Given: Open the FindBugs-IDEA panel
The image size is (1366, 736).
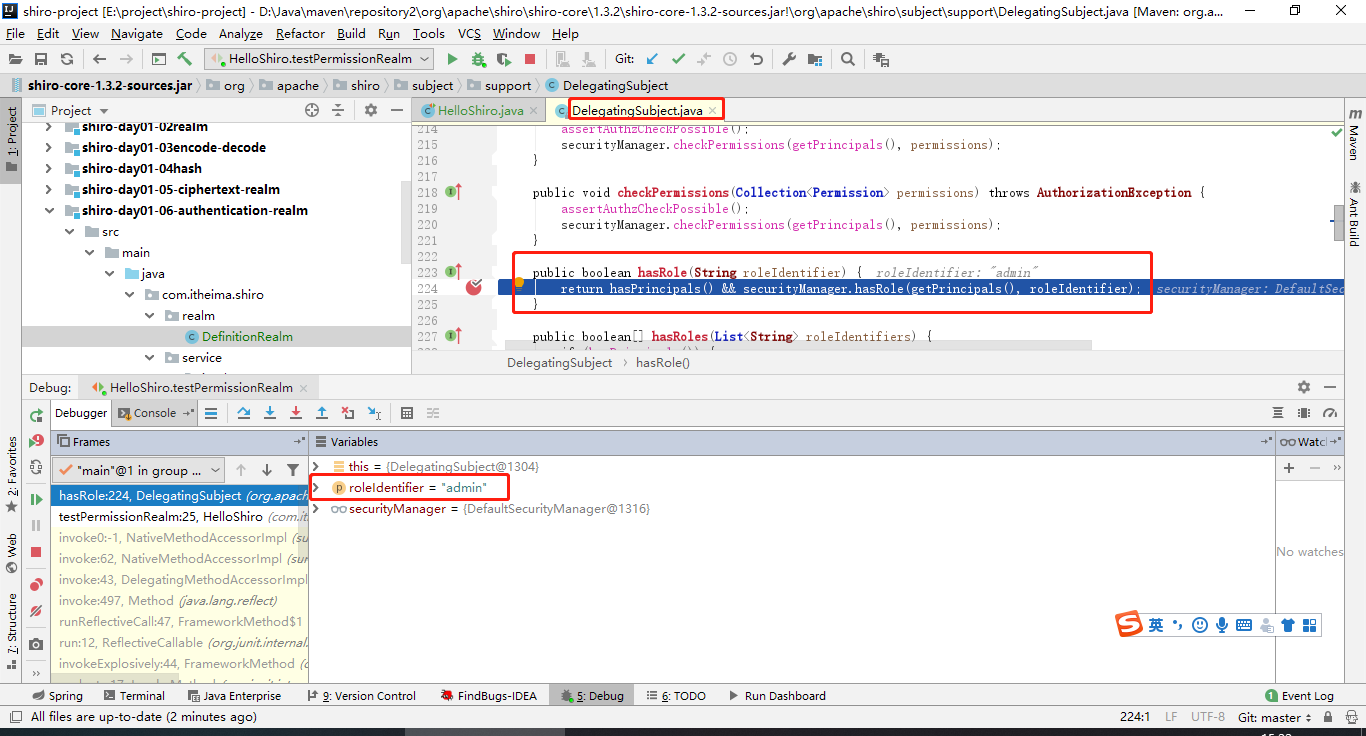Looking at the screenshot, I should tap(489, 696).
